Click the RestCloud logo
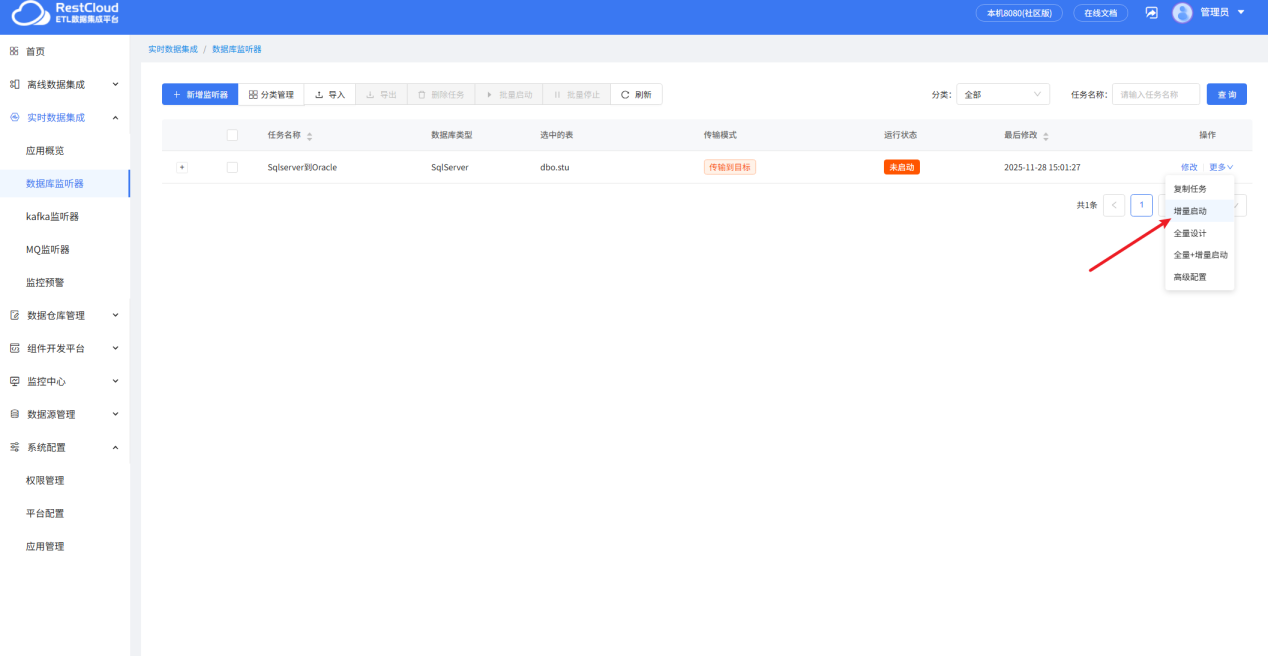Image resolution: width=1268 pixels, height=656 pixels. [x=65, y=13]
